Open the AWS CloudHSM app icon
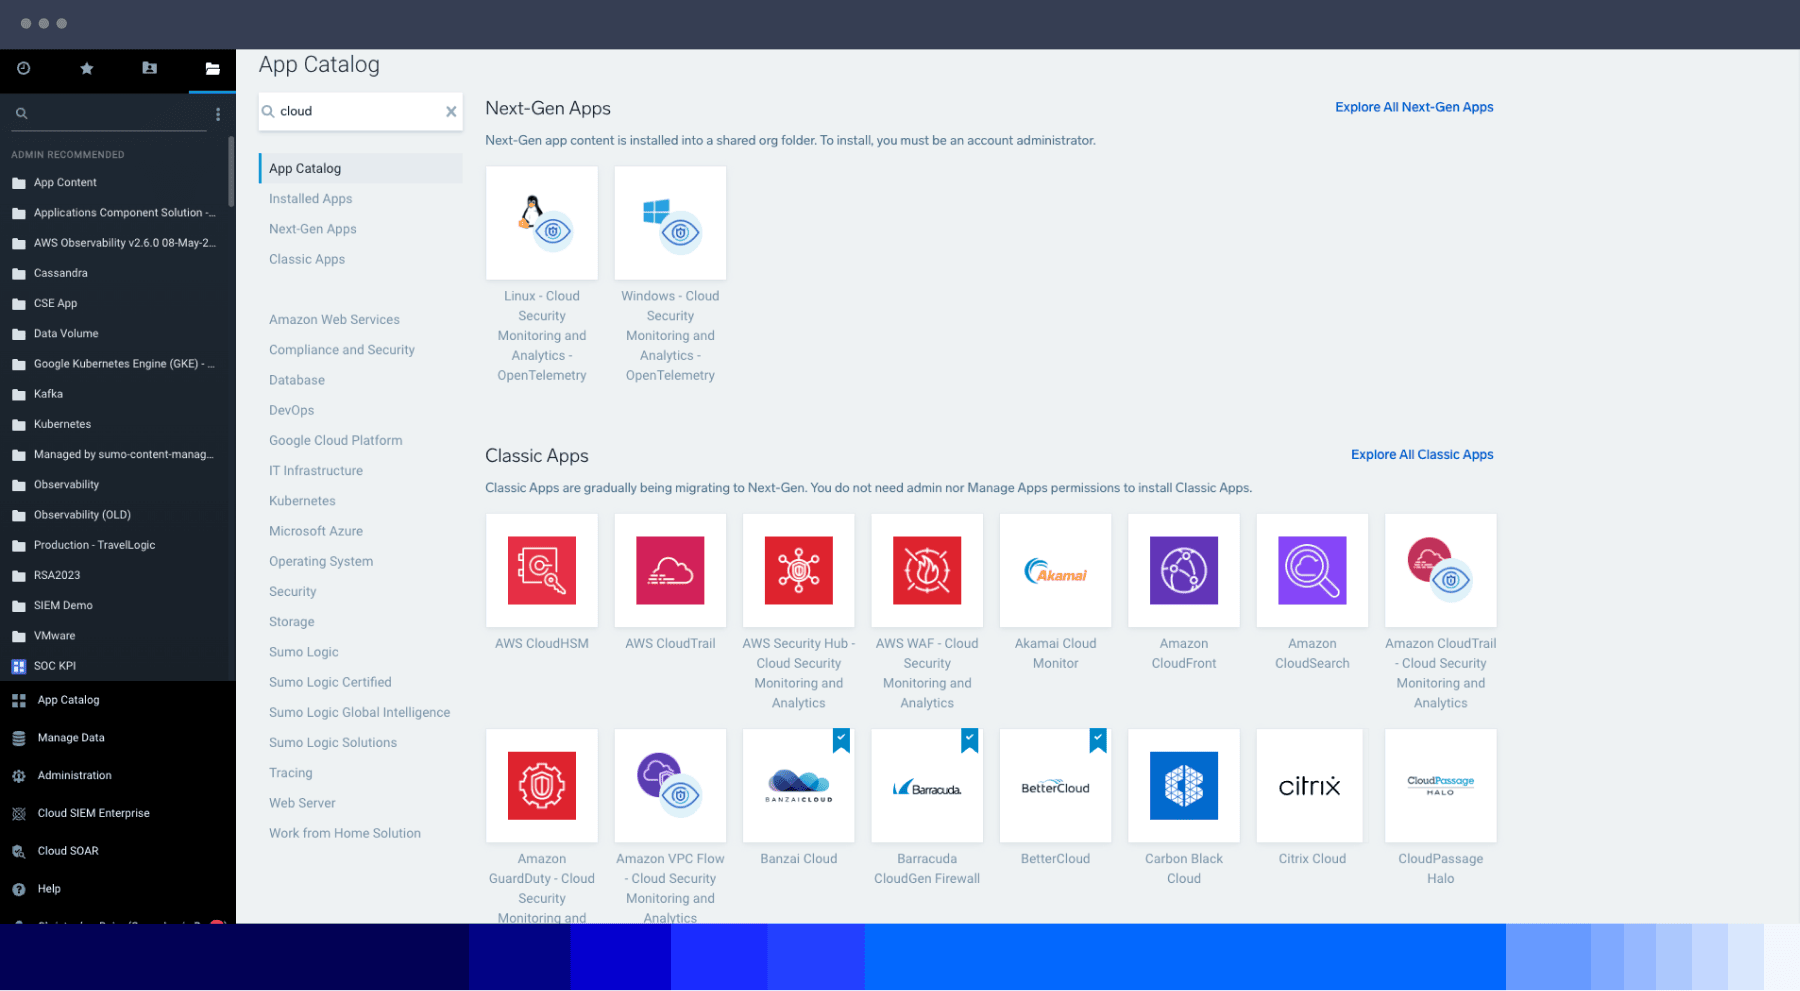This screenshot has height=991, width=1800. click(542, 570)
